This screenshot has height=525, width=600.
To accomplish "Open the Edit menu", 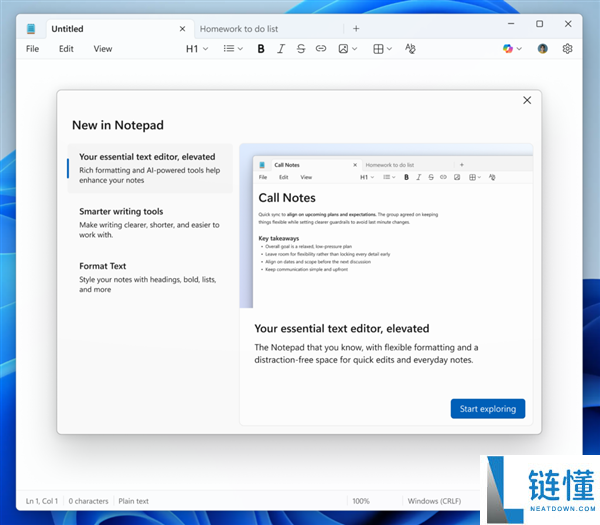I will 66,49.
